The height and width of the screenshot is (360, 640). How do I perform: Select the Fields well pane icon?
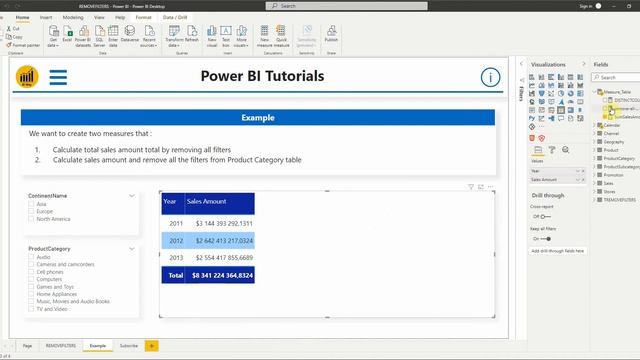pyautogui.click(x=538, y=150)
